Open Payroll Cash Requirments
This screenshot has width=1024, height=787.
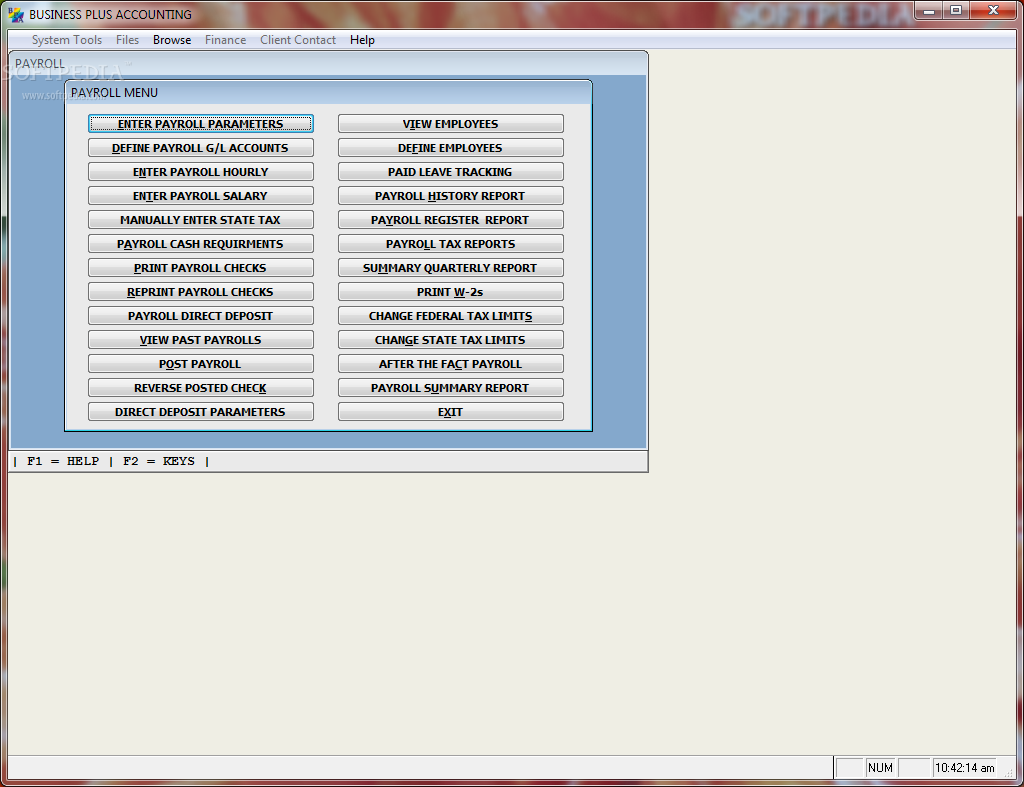tap(200, 244)
